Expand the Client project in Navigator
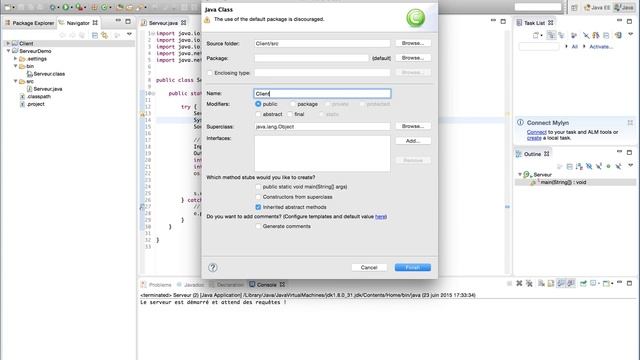Image resolution: width=640 pixels, height=360 pixels. tap(8, 43)
